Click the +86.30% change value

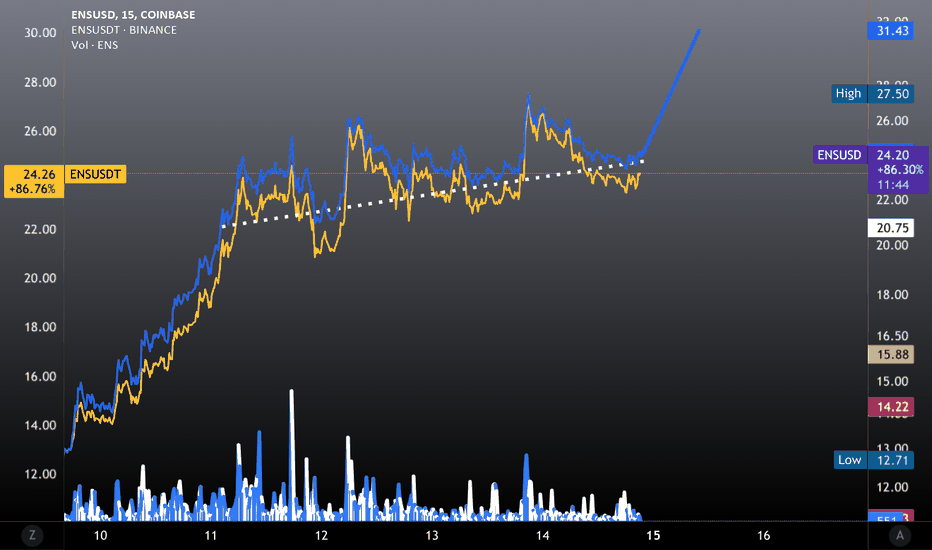click(x=900, y=170)
